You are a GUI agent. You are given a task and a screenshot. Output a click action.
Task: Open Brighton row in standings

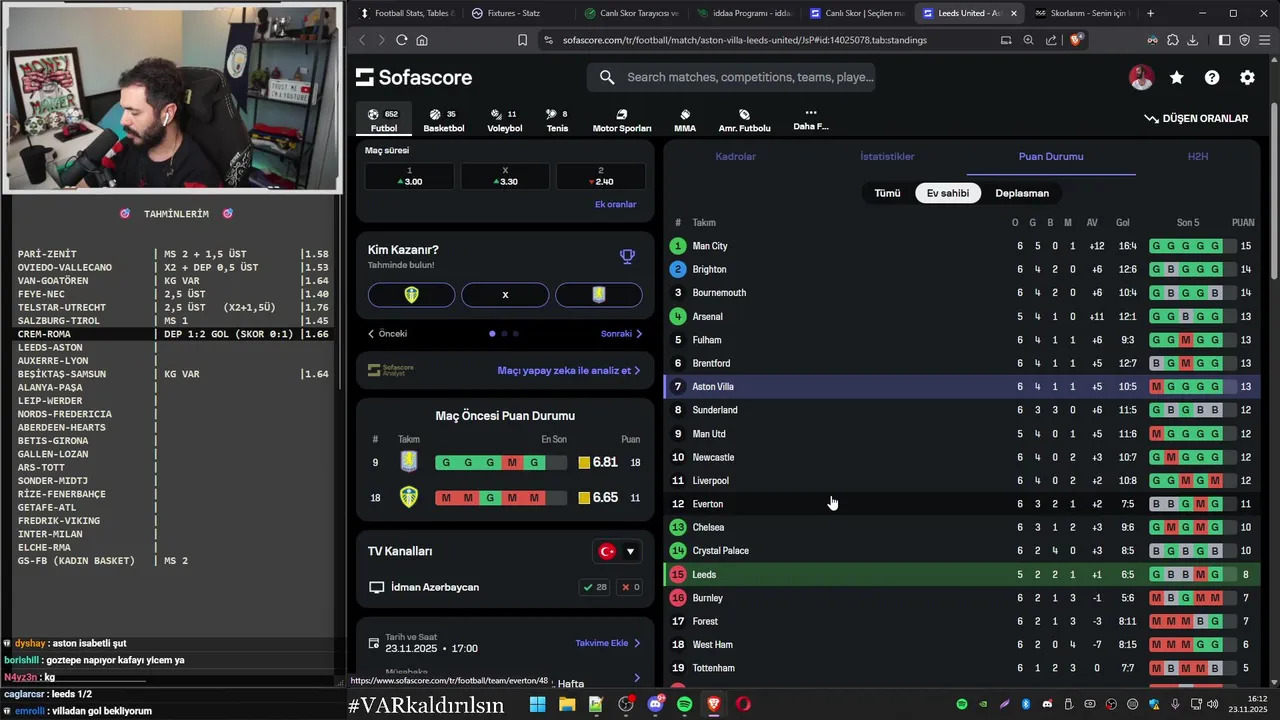point(961,269)
